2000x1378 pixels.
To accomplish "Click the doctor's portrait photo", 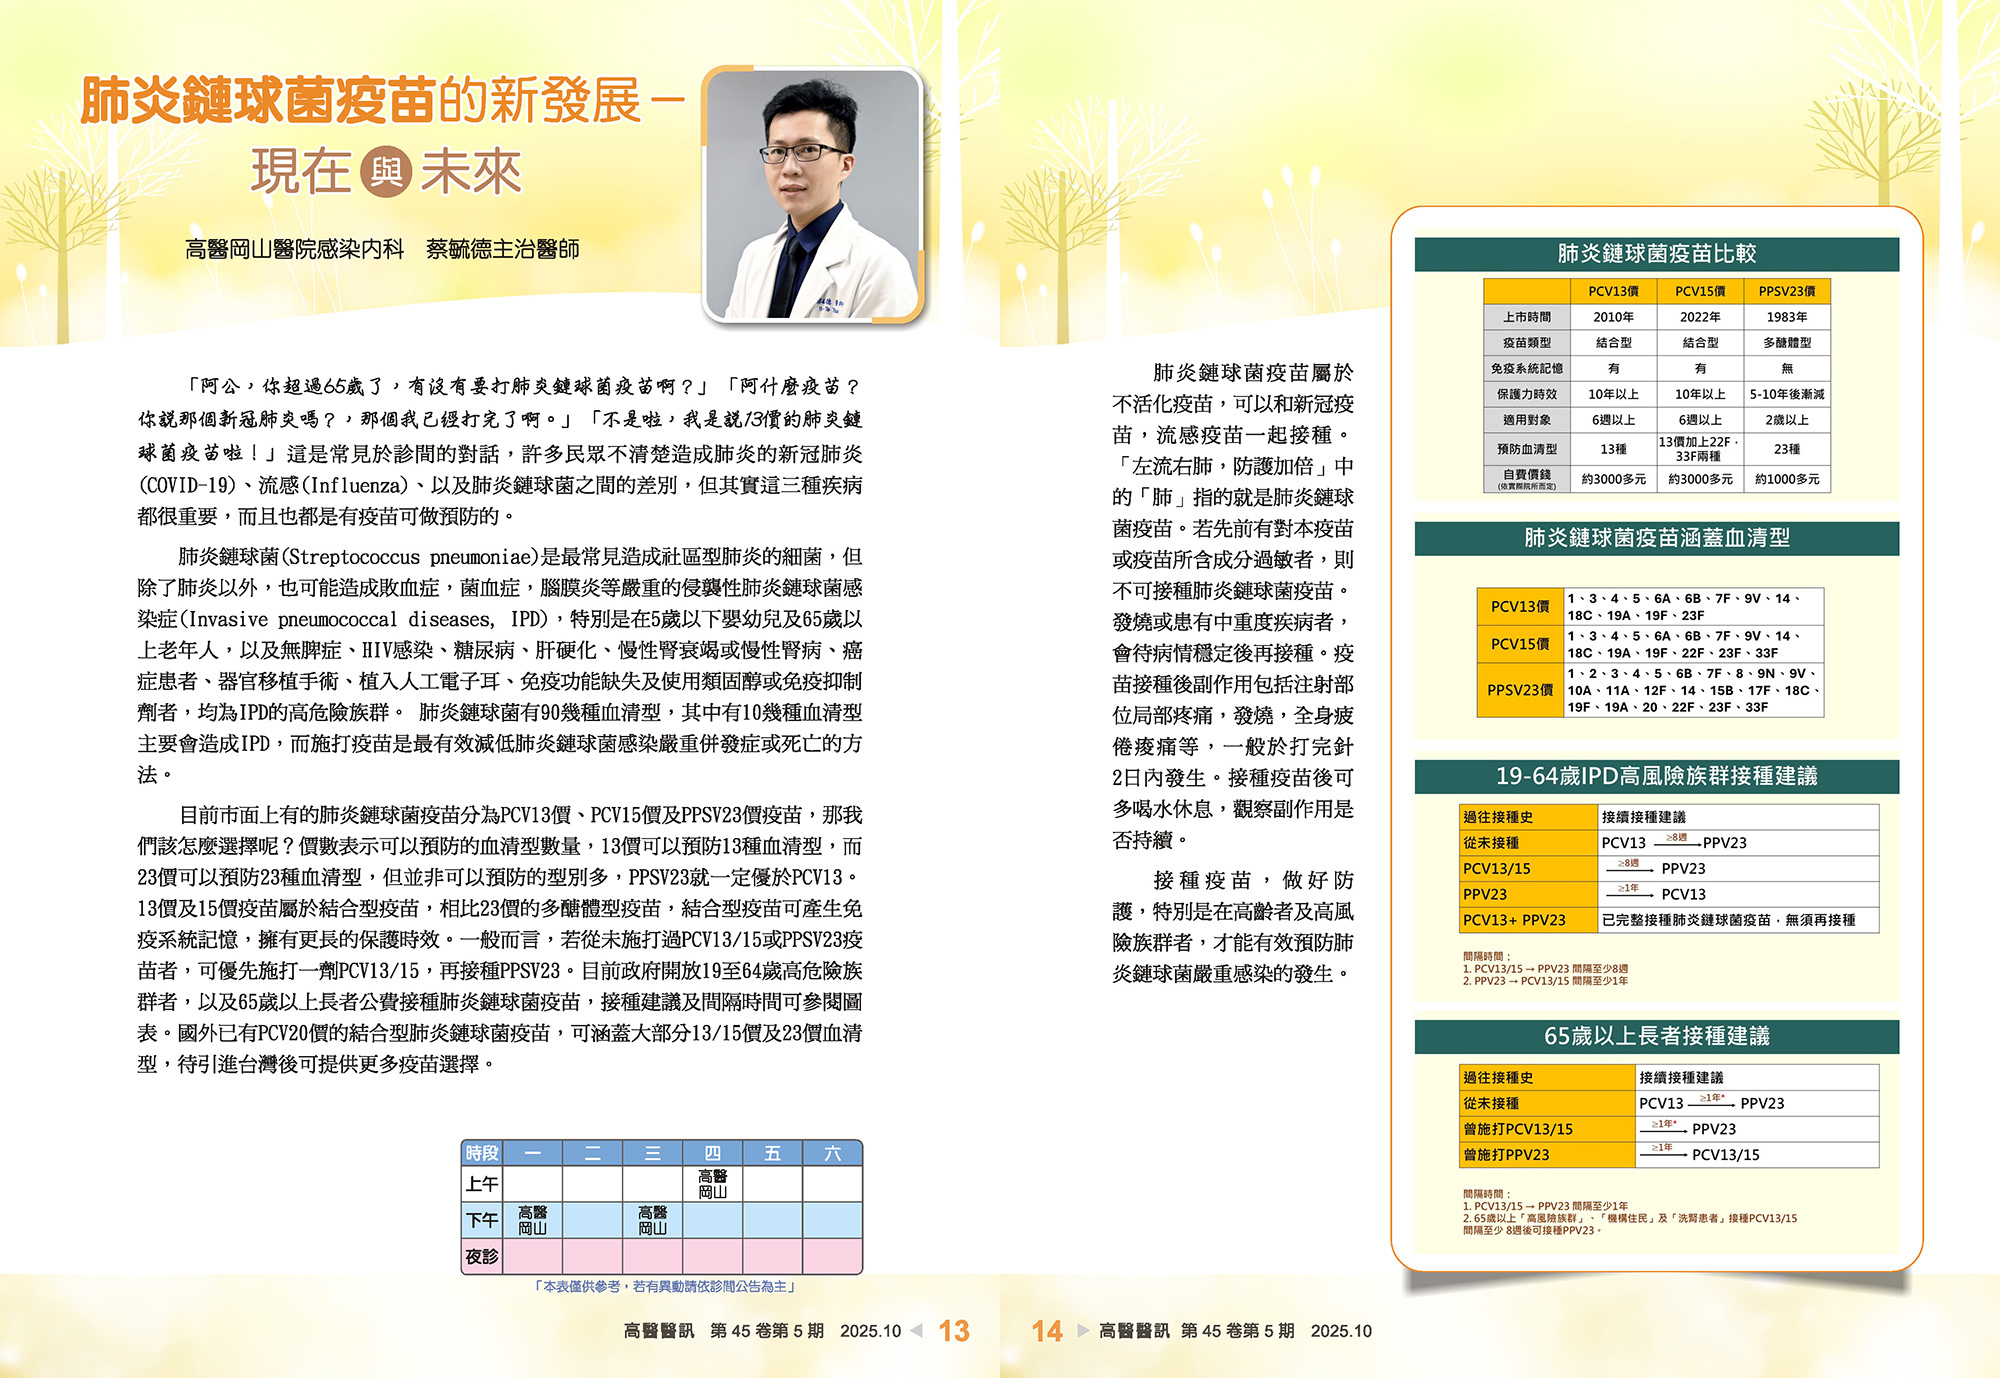I will (x=812, y=194).
